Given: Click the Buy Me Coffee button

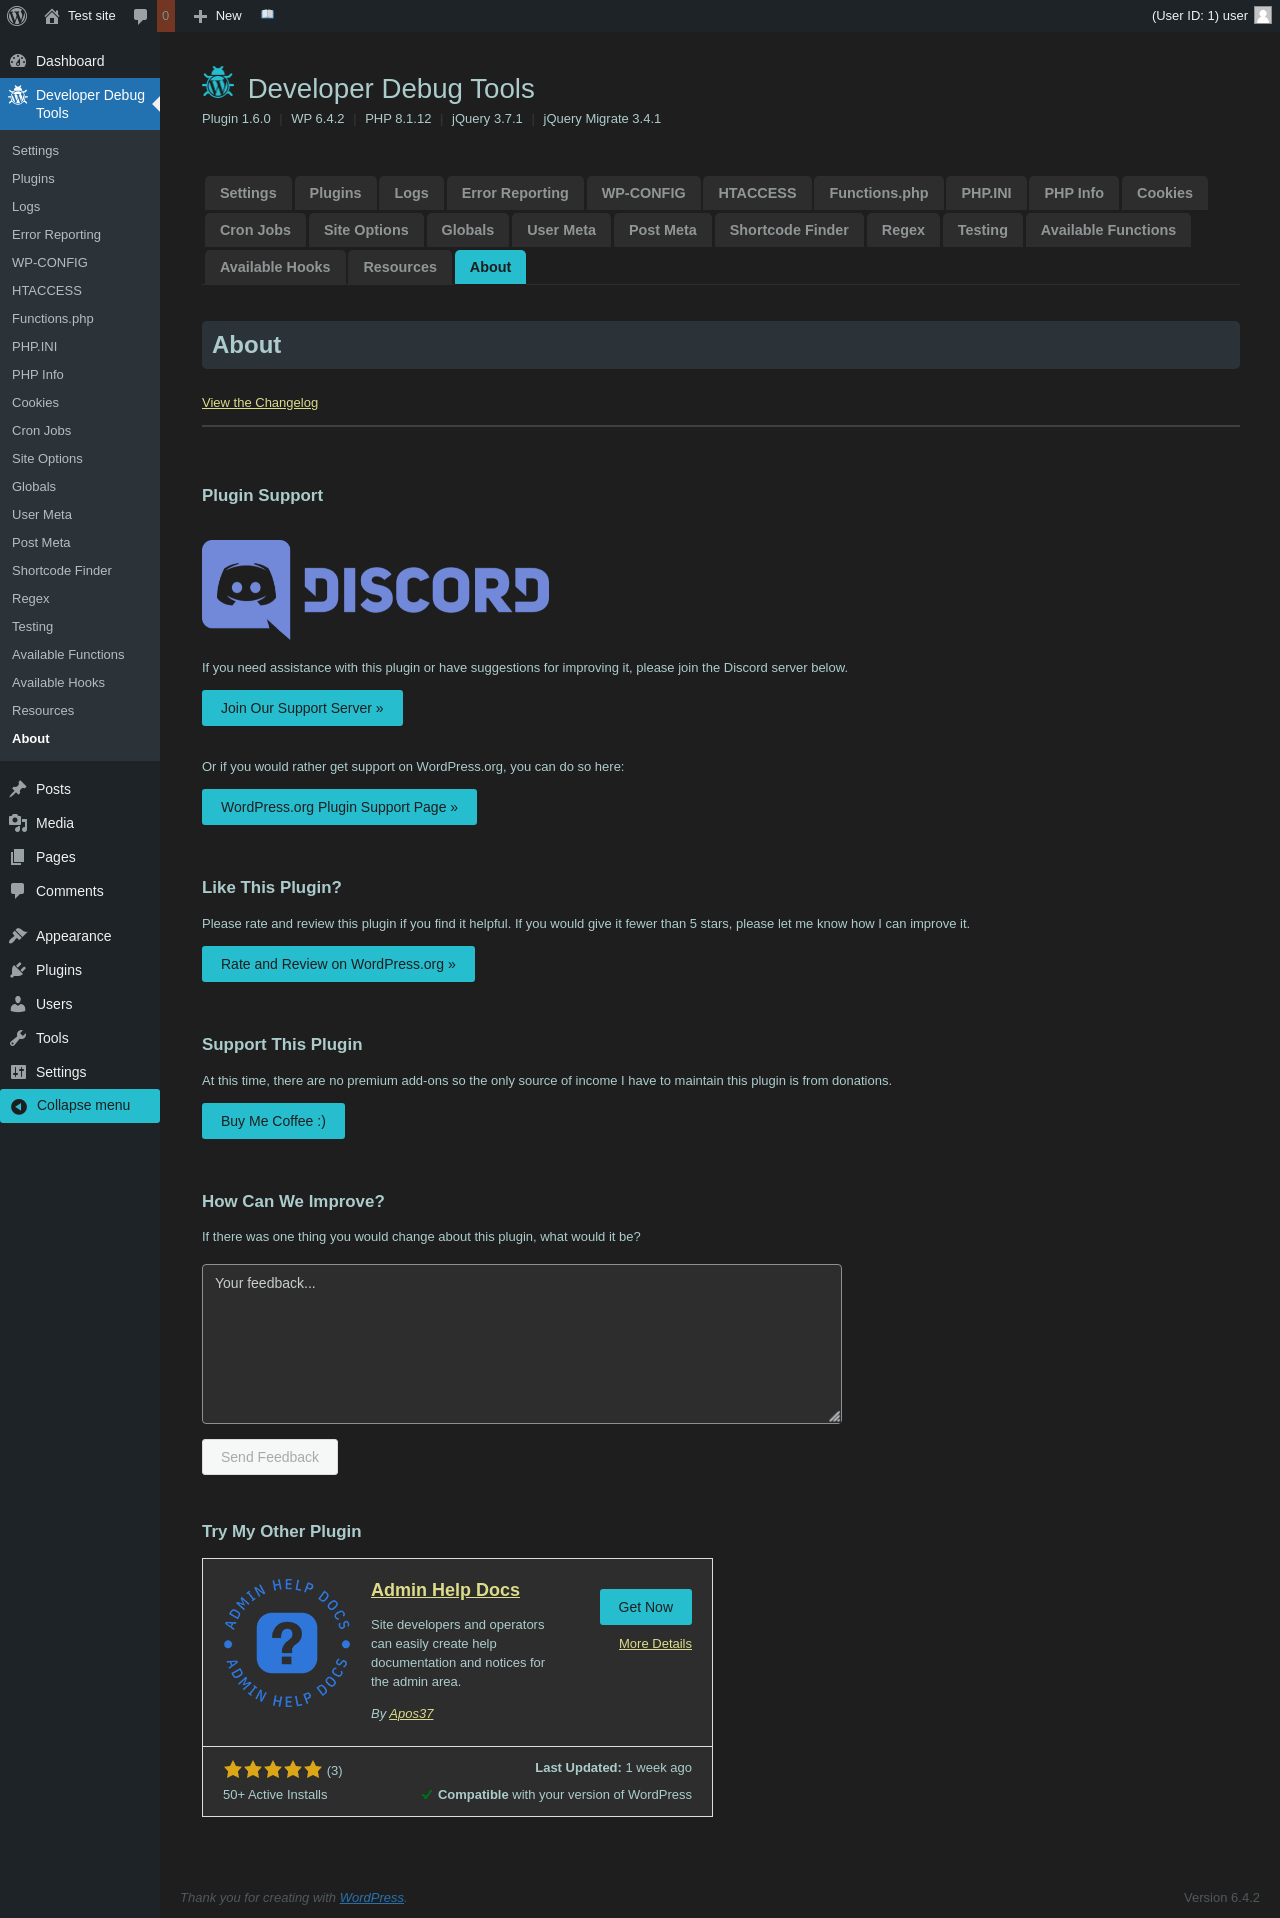Looking at the screenshot, I should [x=273, y=1121].
